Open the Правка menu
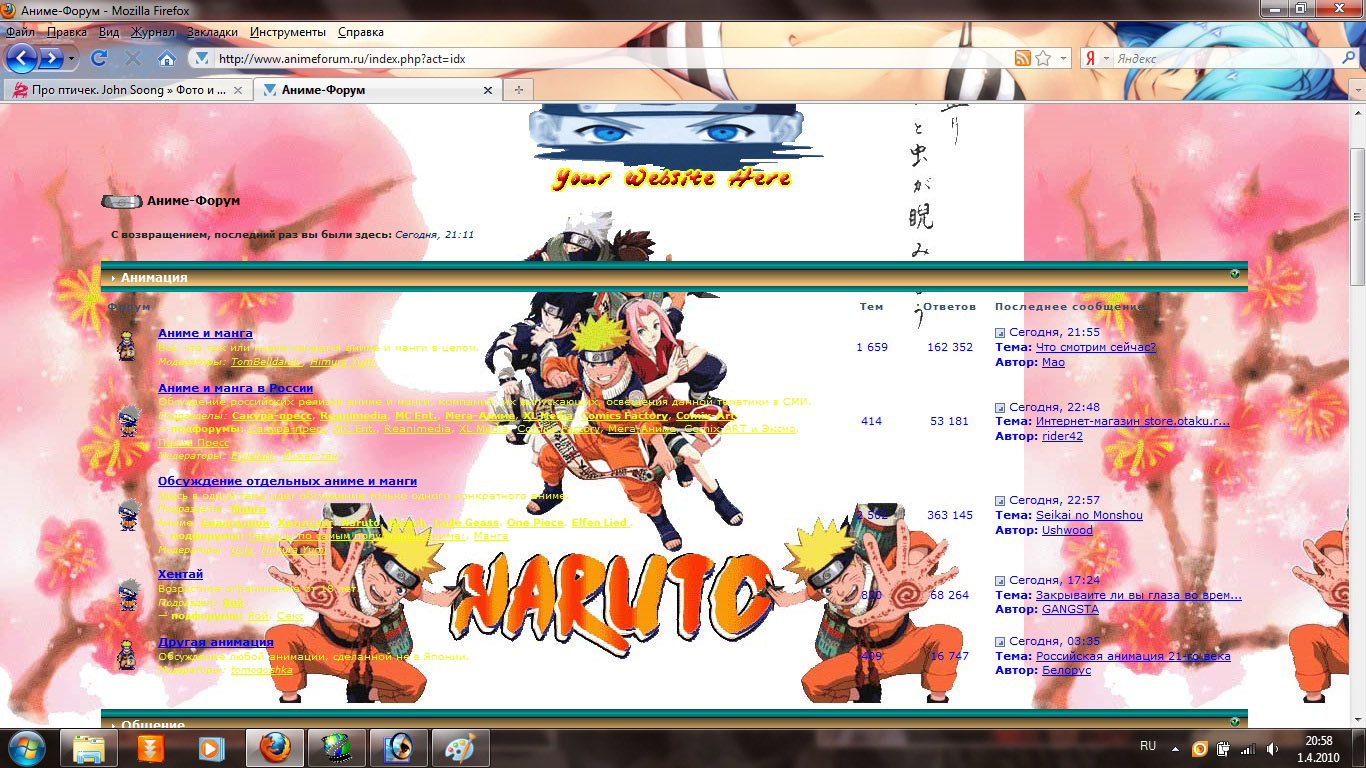Viewport: 1366px width, 768px height. tap(67, 32)
